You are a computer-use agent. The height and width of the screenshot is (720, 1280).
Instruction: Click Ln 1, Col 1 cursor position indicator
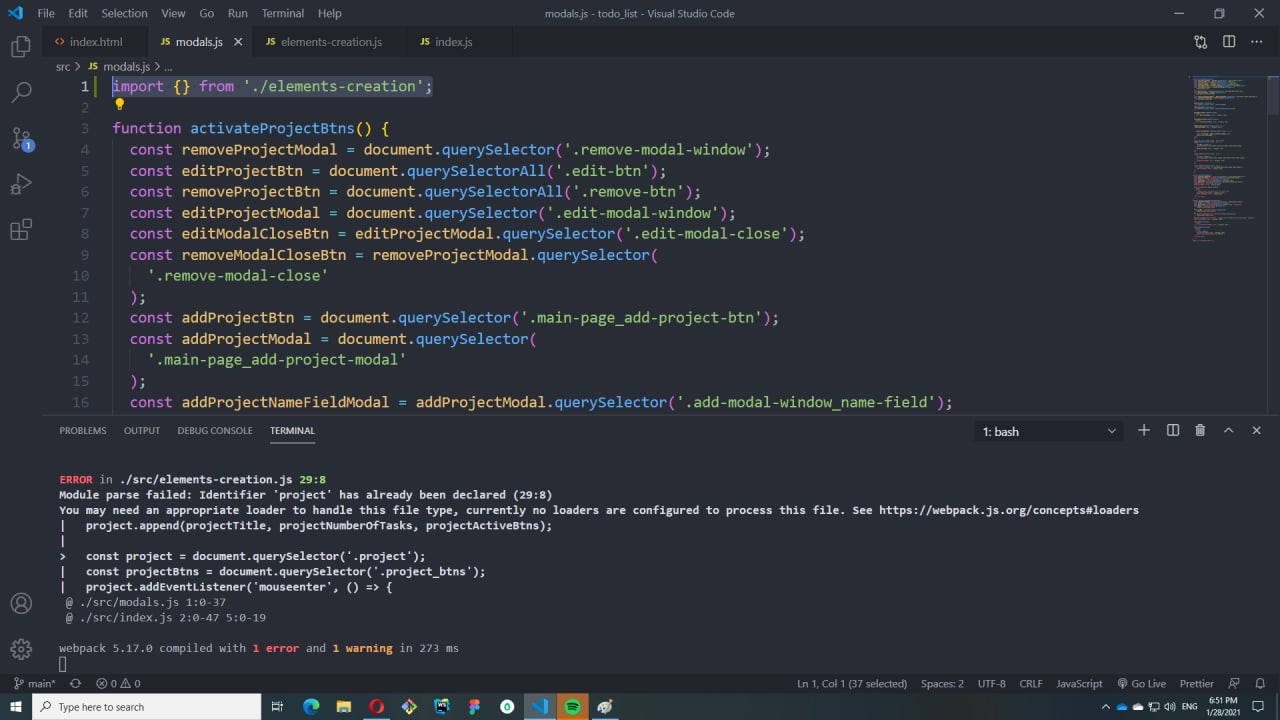852,683
